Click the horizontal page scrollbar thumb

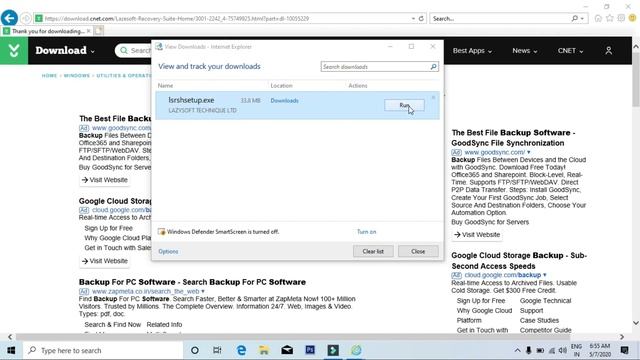click(293, 337)
